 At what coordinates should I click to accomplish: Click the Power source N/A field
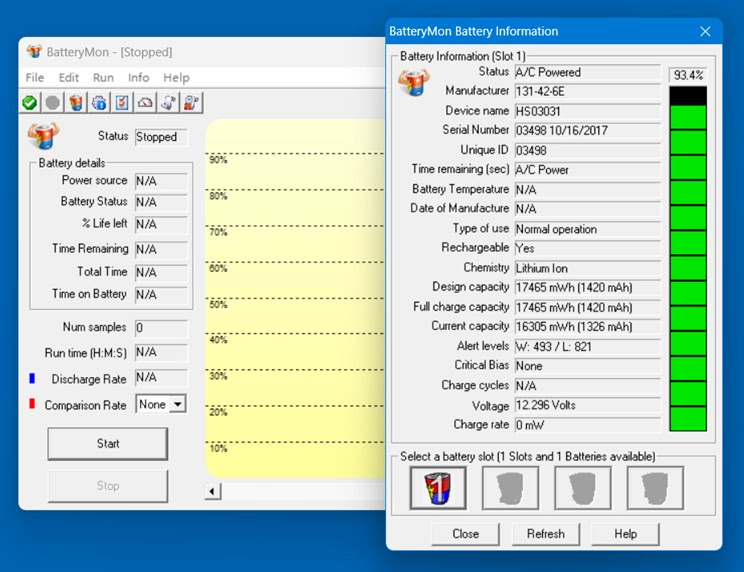tap(161, 181)
